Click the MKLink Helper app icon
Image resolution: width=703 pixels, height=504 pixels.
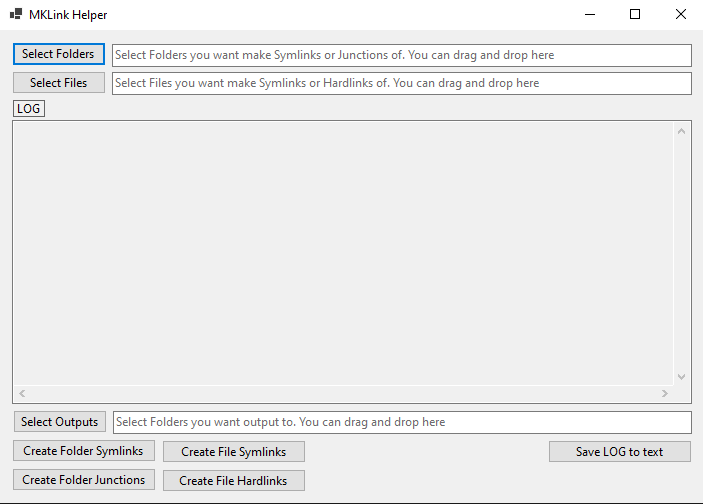[x=16, y=14]
